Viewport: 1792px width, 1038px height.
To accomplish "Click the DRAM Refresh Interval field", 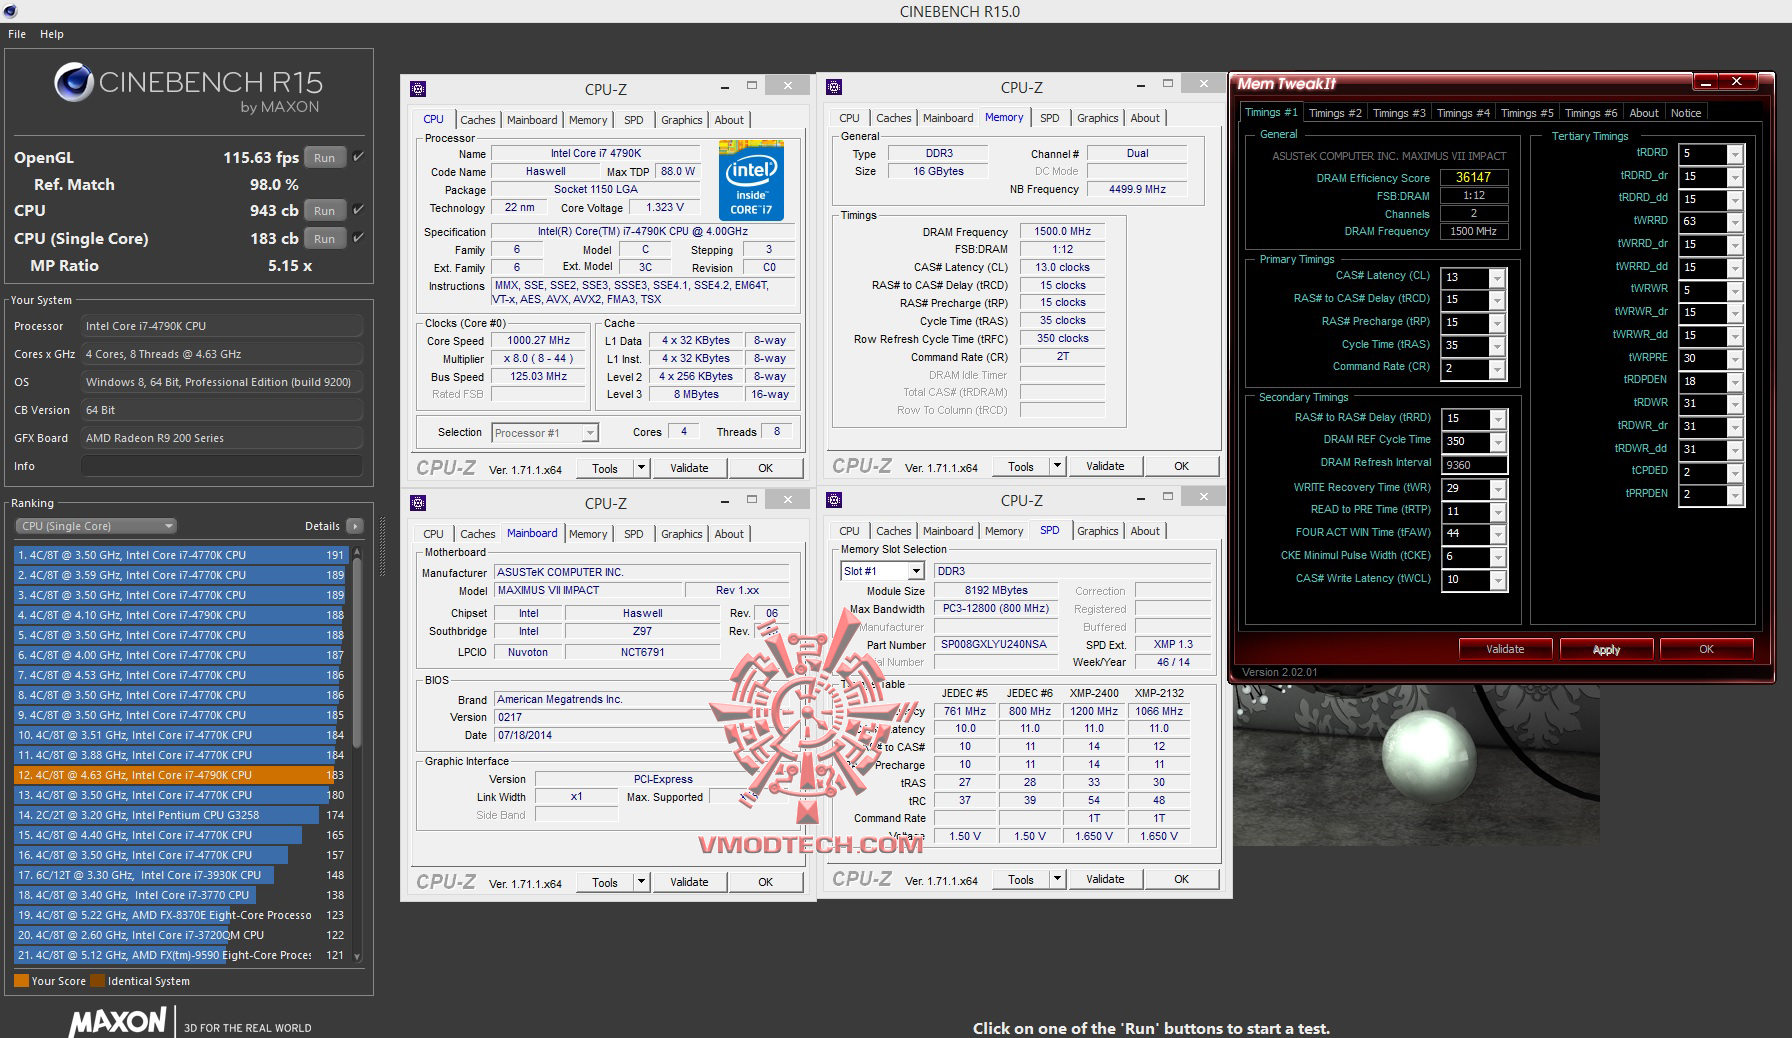I will coord(1474,465).
